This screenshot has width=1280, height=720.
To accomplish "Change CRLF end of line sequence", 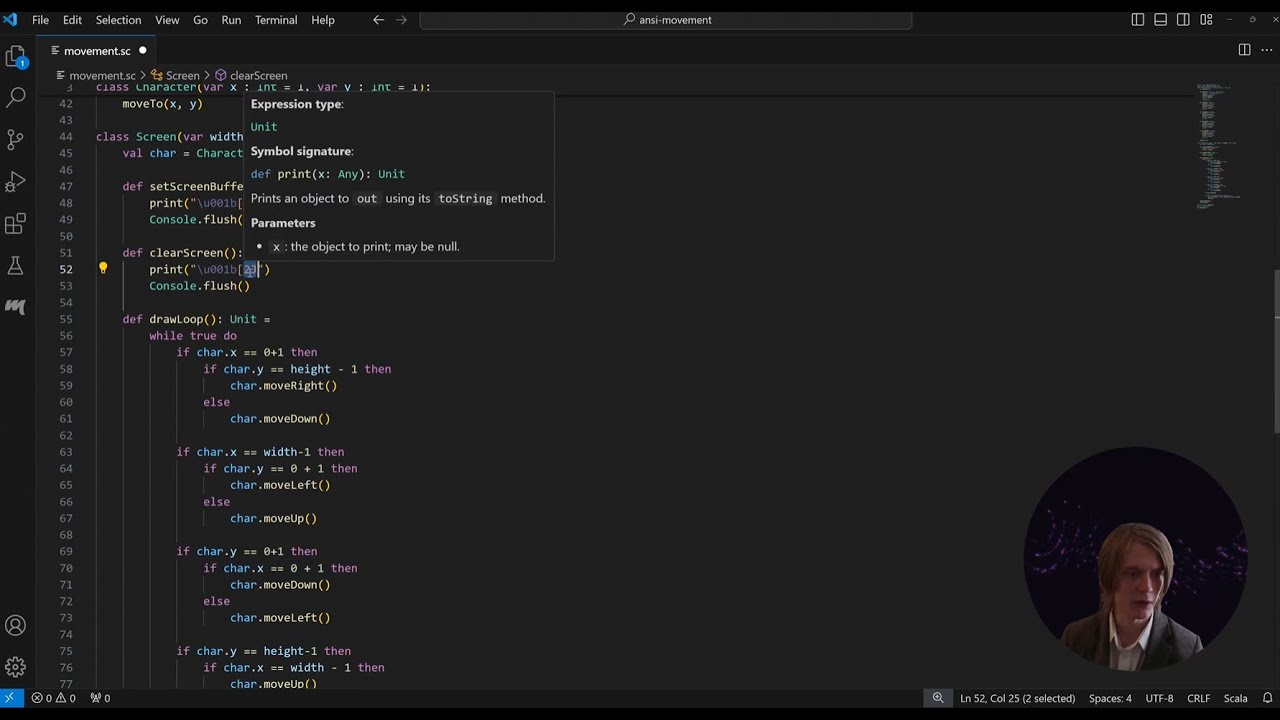I will [1198, 698].
